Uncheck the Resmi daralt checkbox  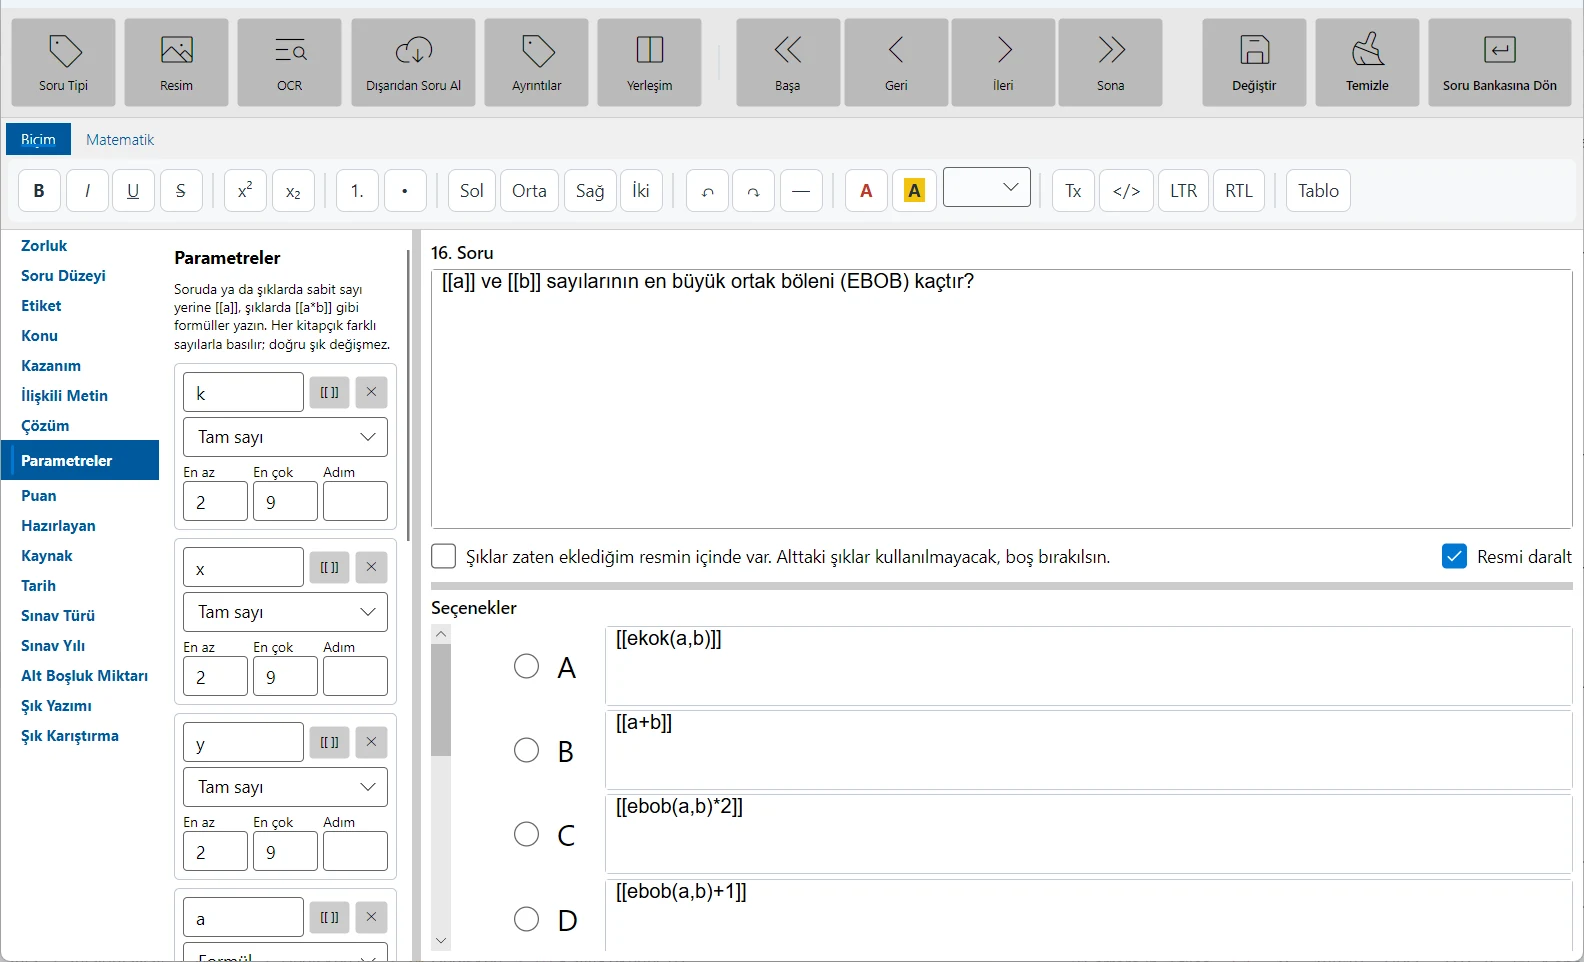[x=1455, y=556]
